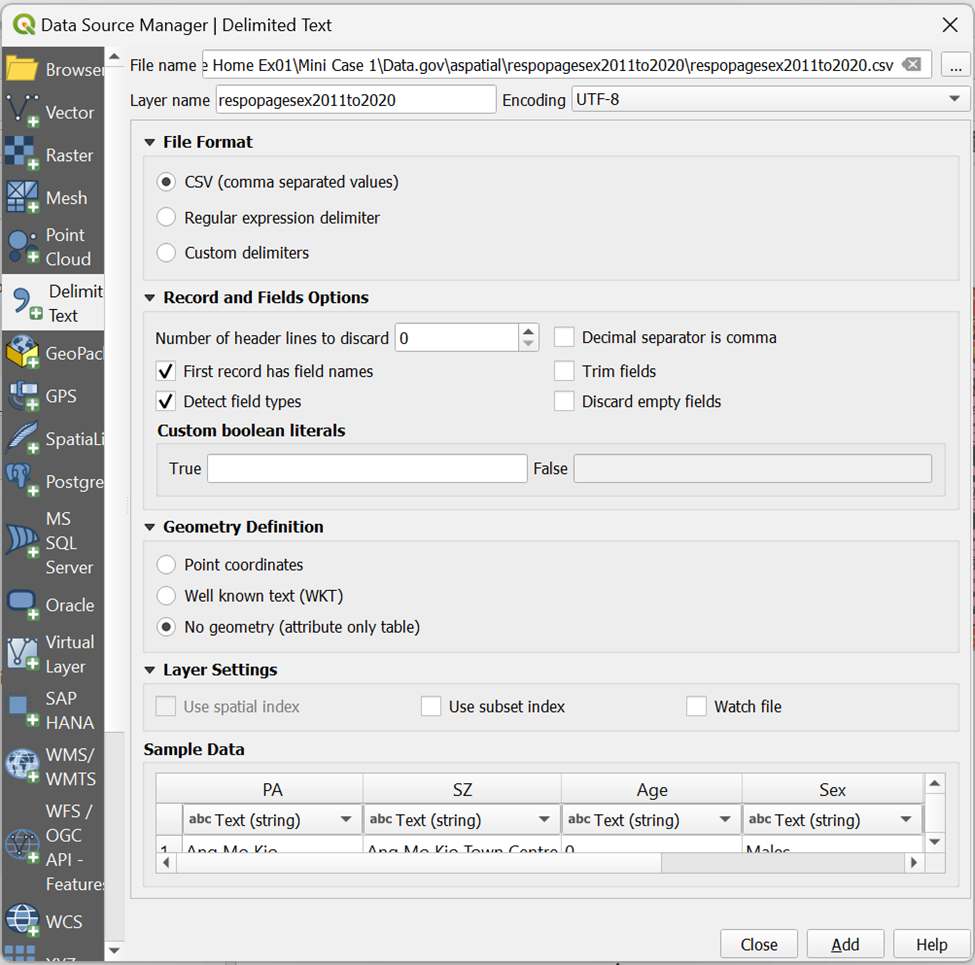Select the Oracle database icon
975x965 pixels.
pos(22,605)
